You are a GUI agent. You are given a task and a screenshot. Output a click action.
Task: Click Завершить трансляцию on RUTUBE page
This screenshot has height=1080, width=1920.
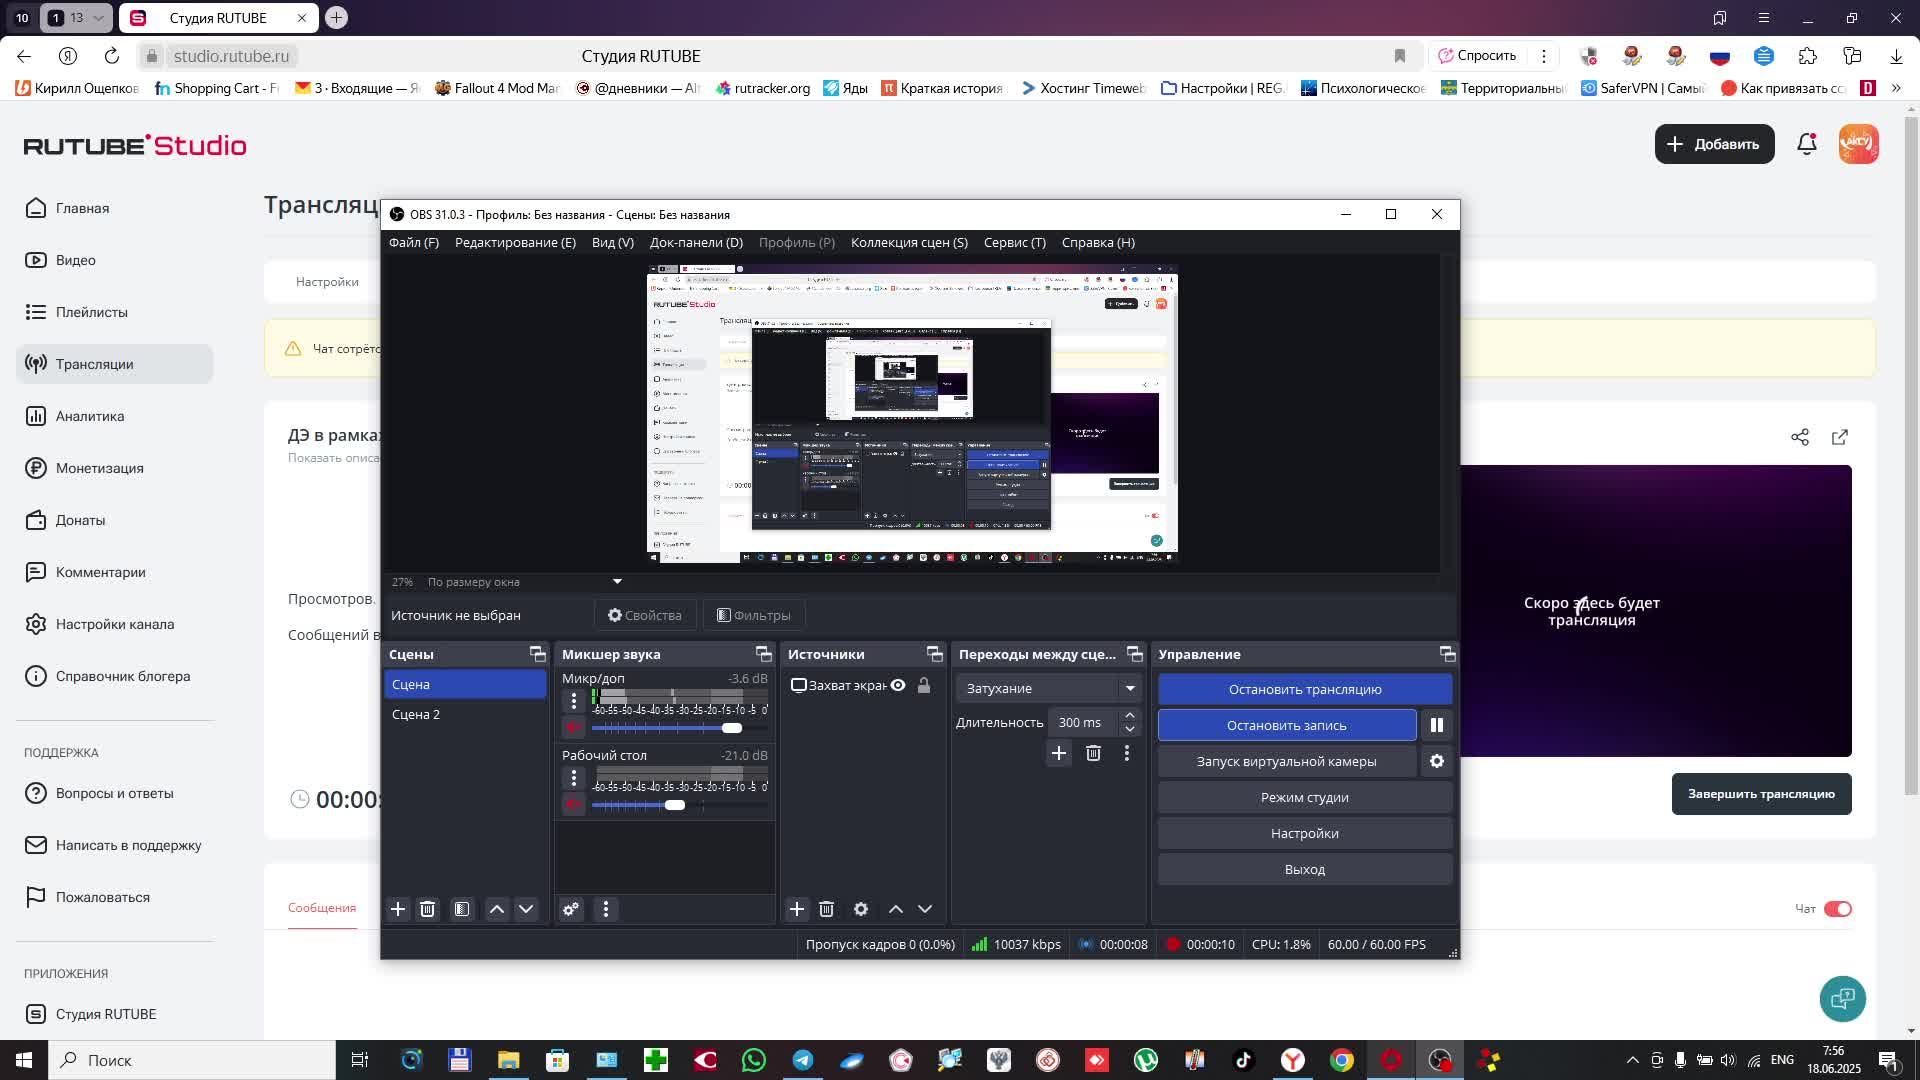pyautogui.click(x=1761, y=794)
